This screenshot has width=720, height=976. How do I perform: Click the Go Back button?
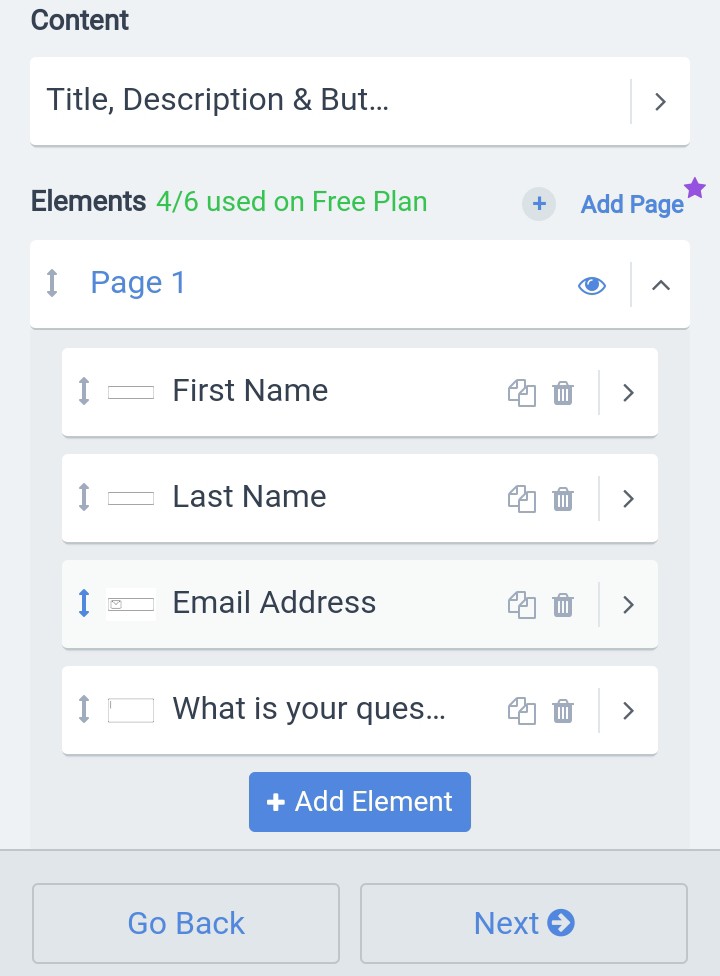click(186, 923)
